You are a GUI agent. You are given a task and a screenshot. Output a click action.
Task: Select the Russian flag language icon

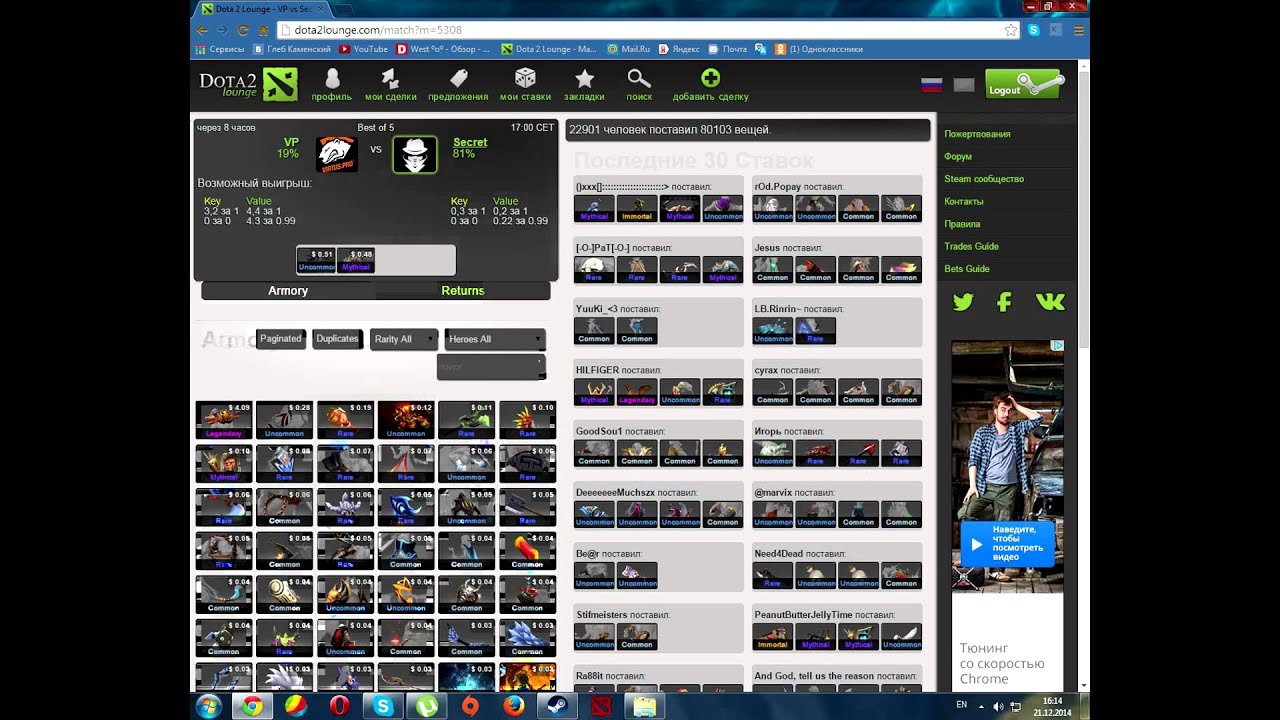coord(932,85)
